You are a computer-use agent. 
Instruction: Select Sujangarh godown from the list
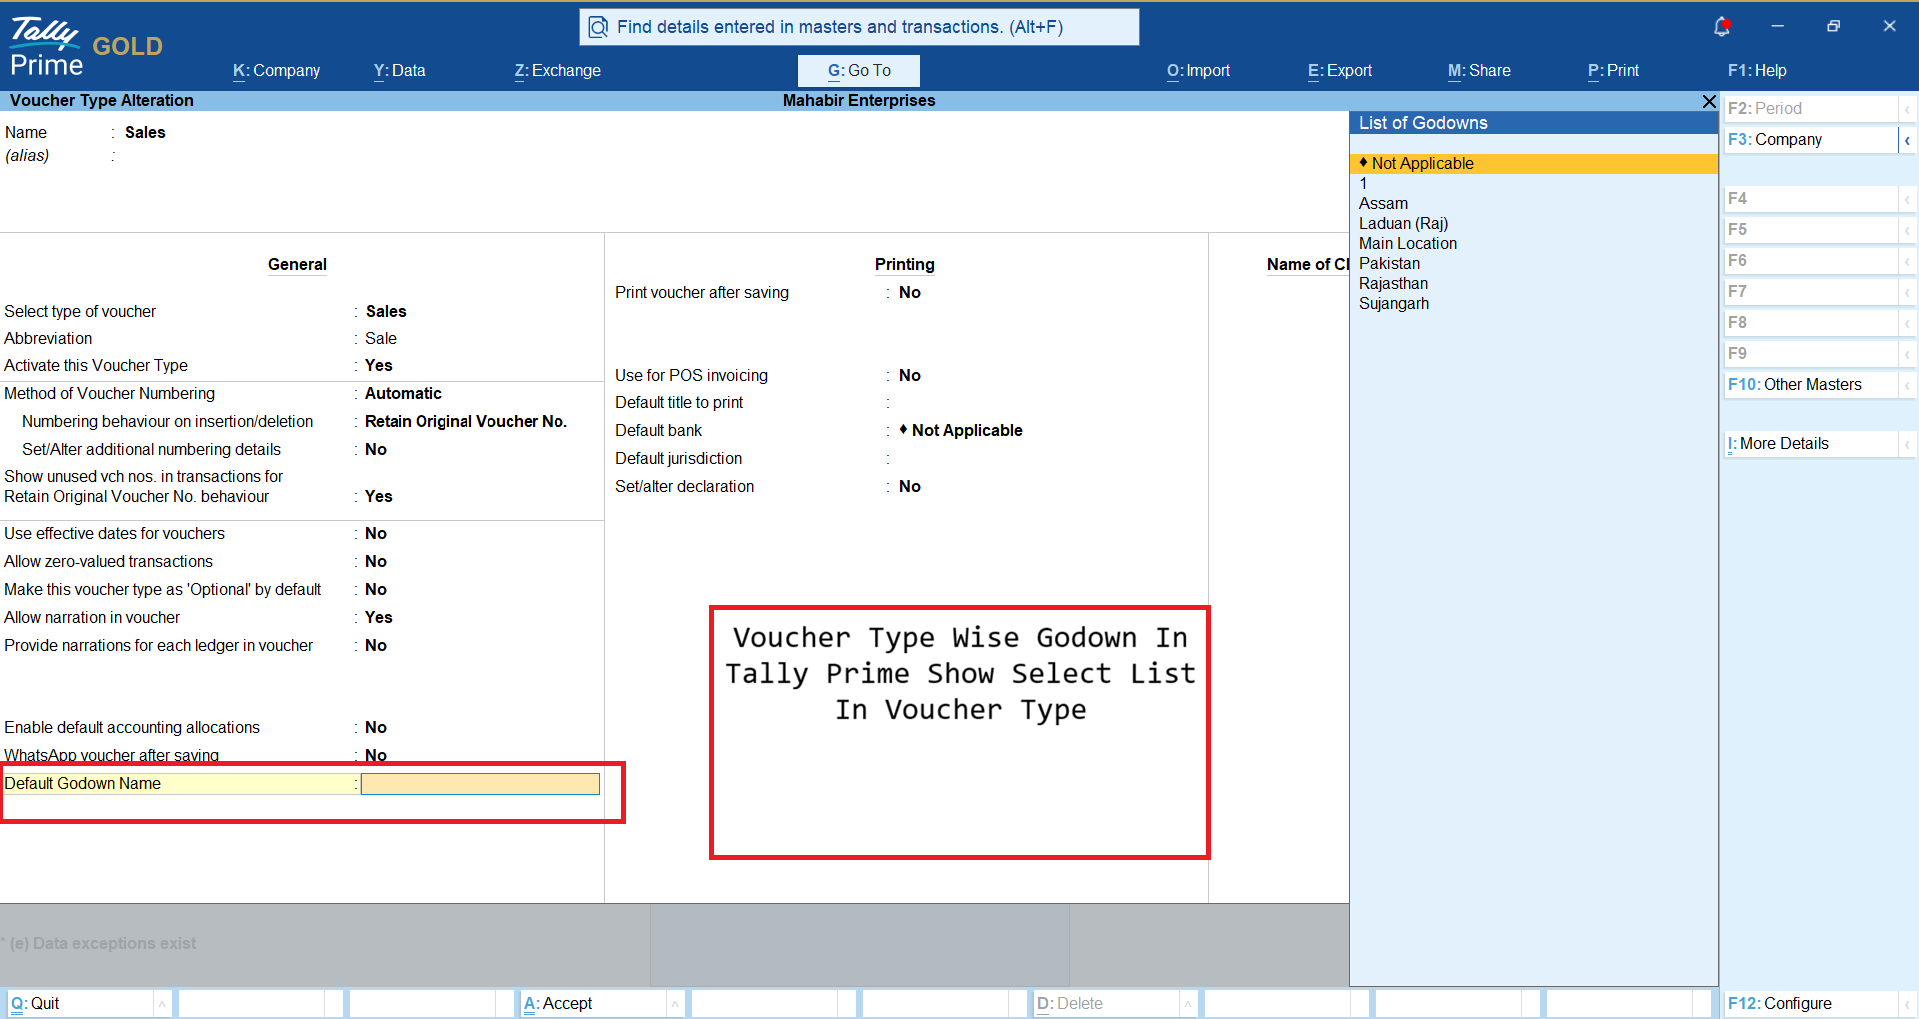[x=1533, y=303]
